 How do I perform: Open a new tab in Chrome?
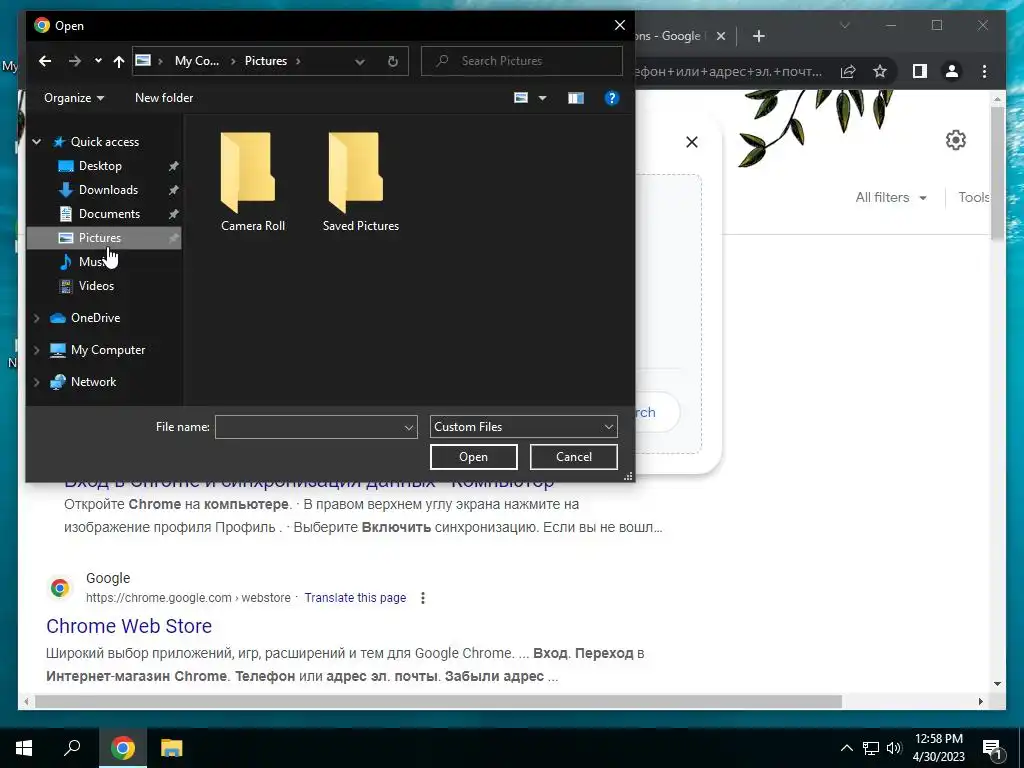tap(758, 36)
